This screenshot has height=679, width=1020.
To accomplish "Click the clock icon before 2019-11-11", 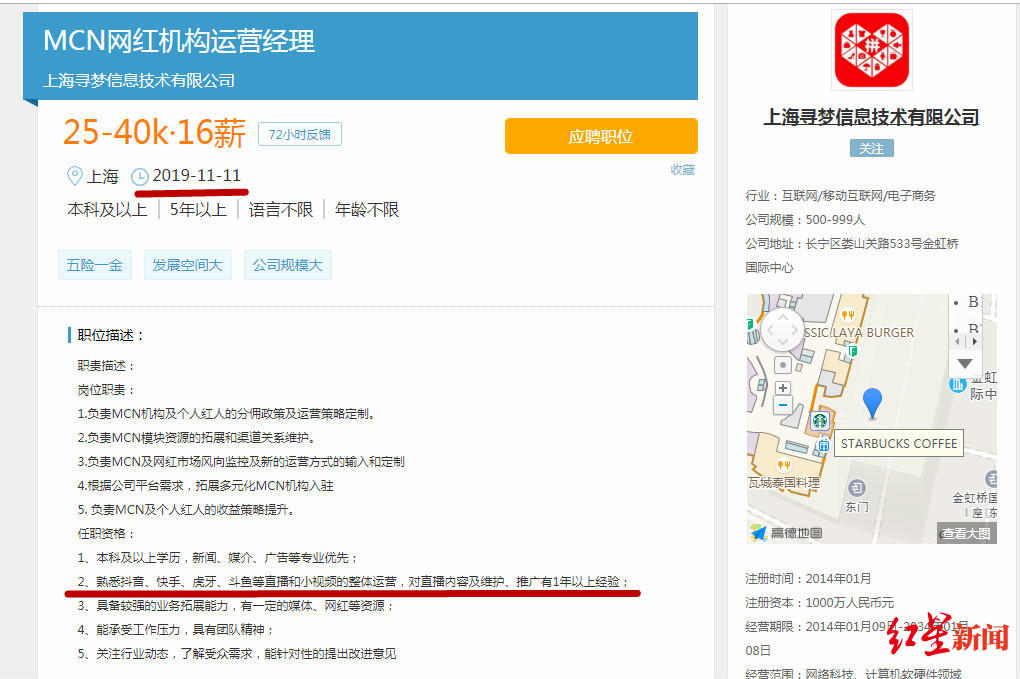I will pos(140,177).
